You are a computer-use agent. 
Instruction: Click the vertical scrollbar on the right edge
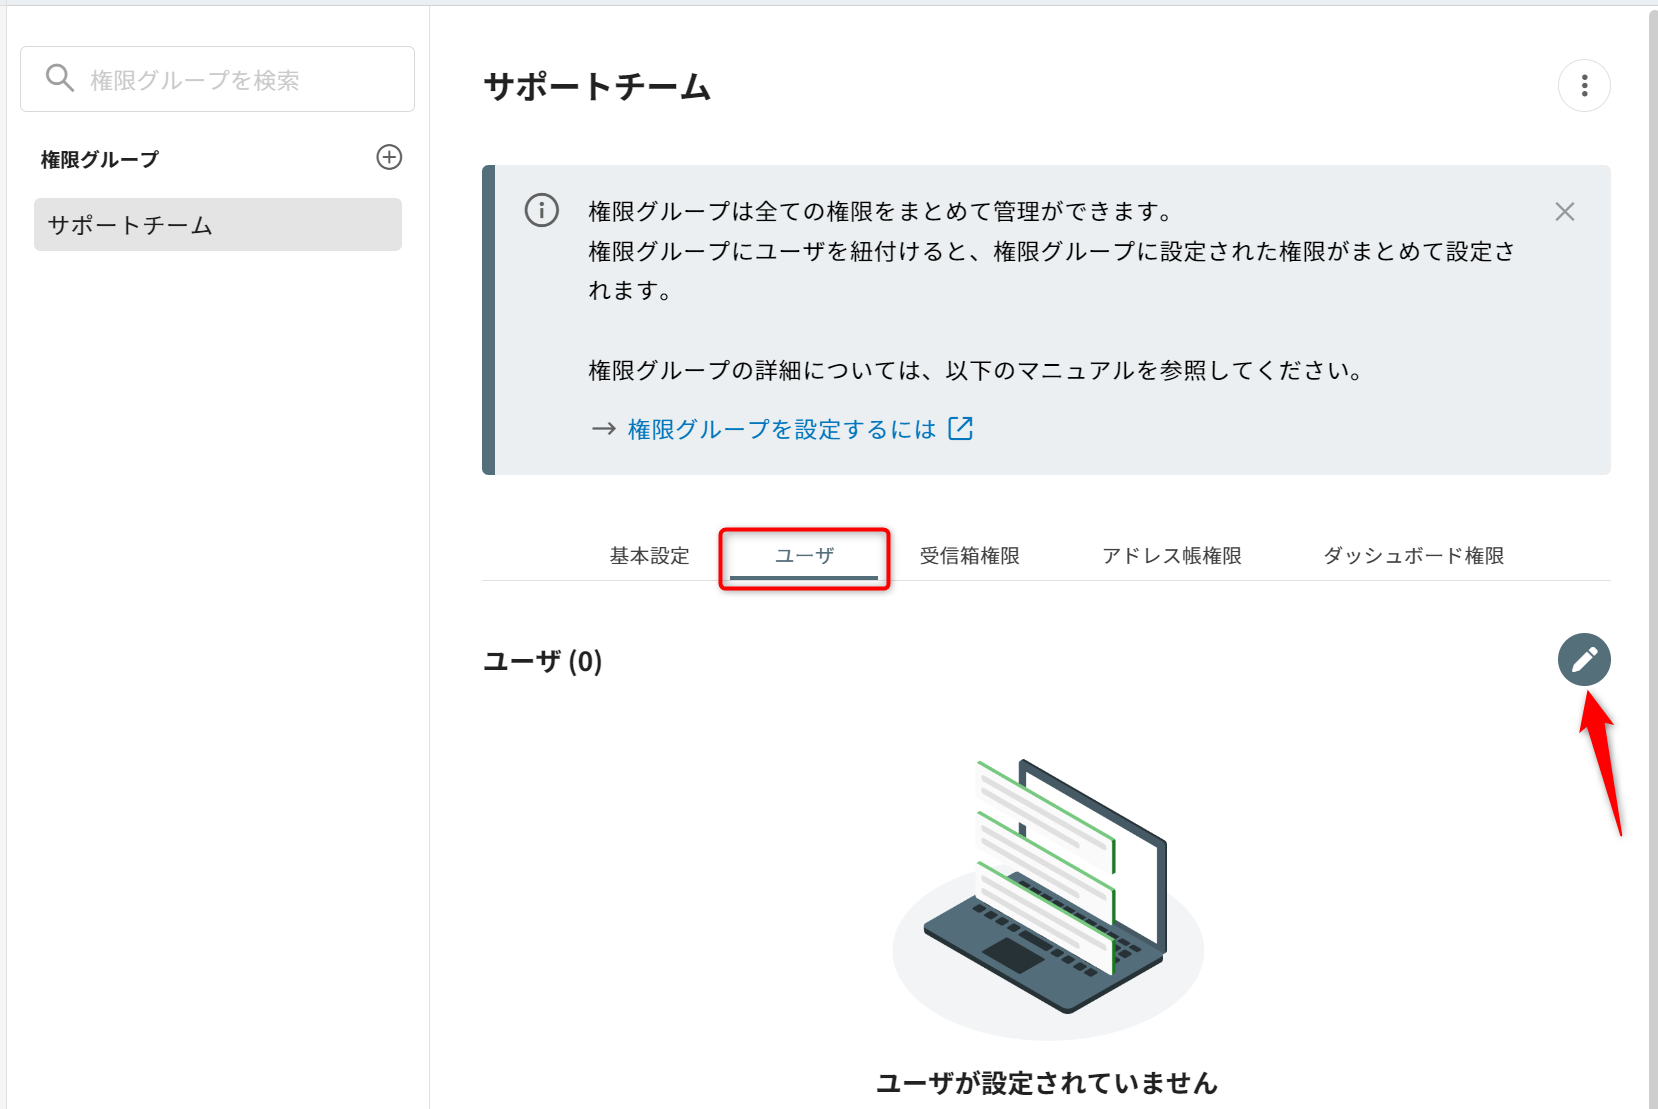click(1652, 500)
